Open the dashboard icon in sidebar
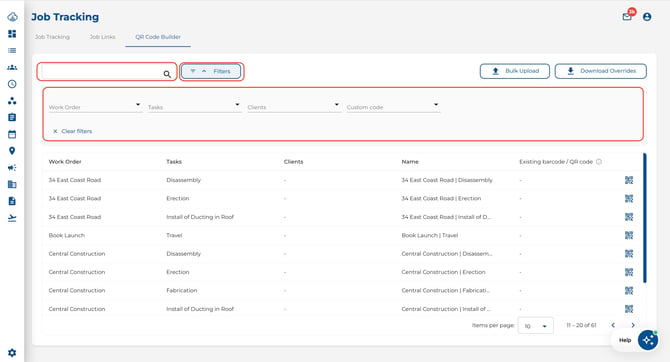 point(12,34)
